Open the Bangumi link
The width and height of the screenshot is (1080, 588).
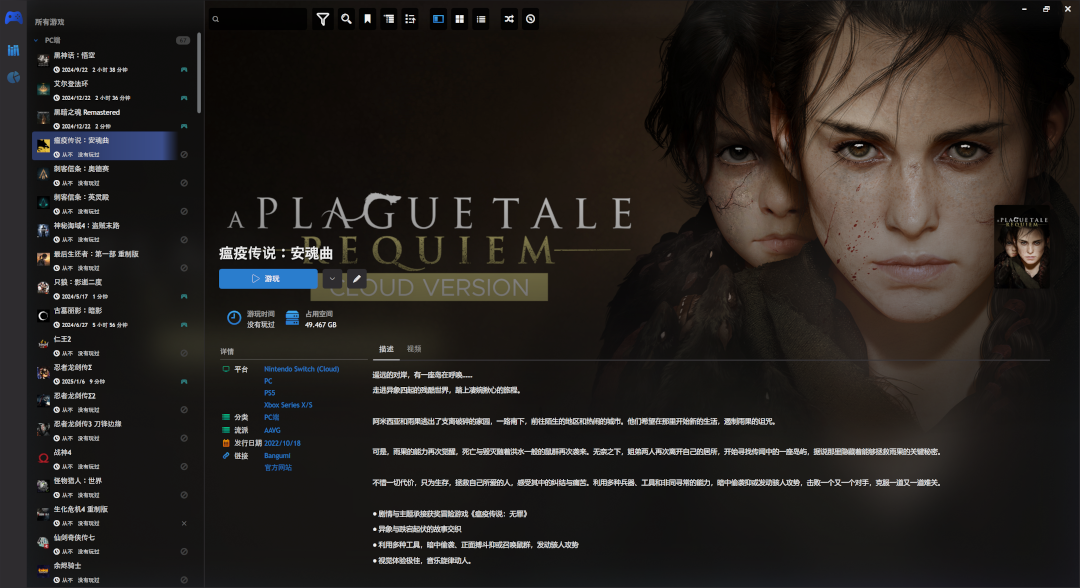(277, 456)
